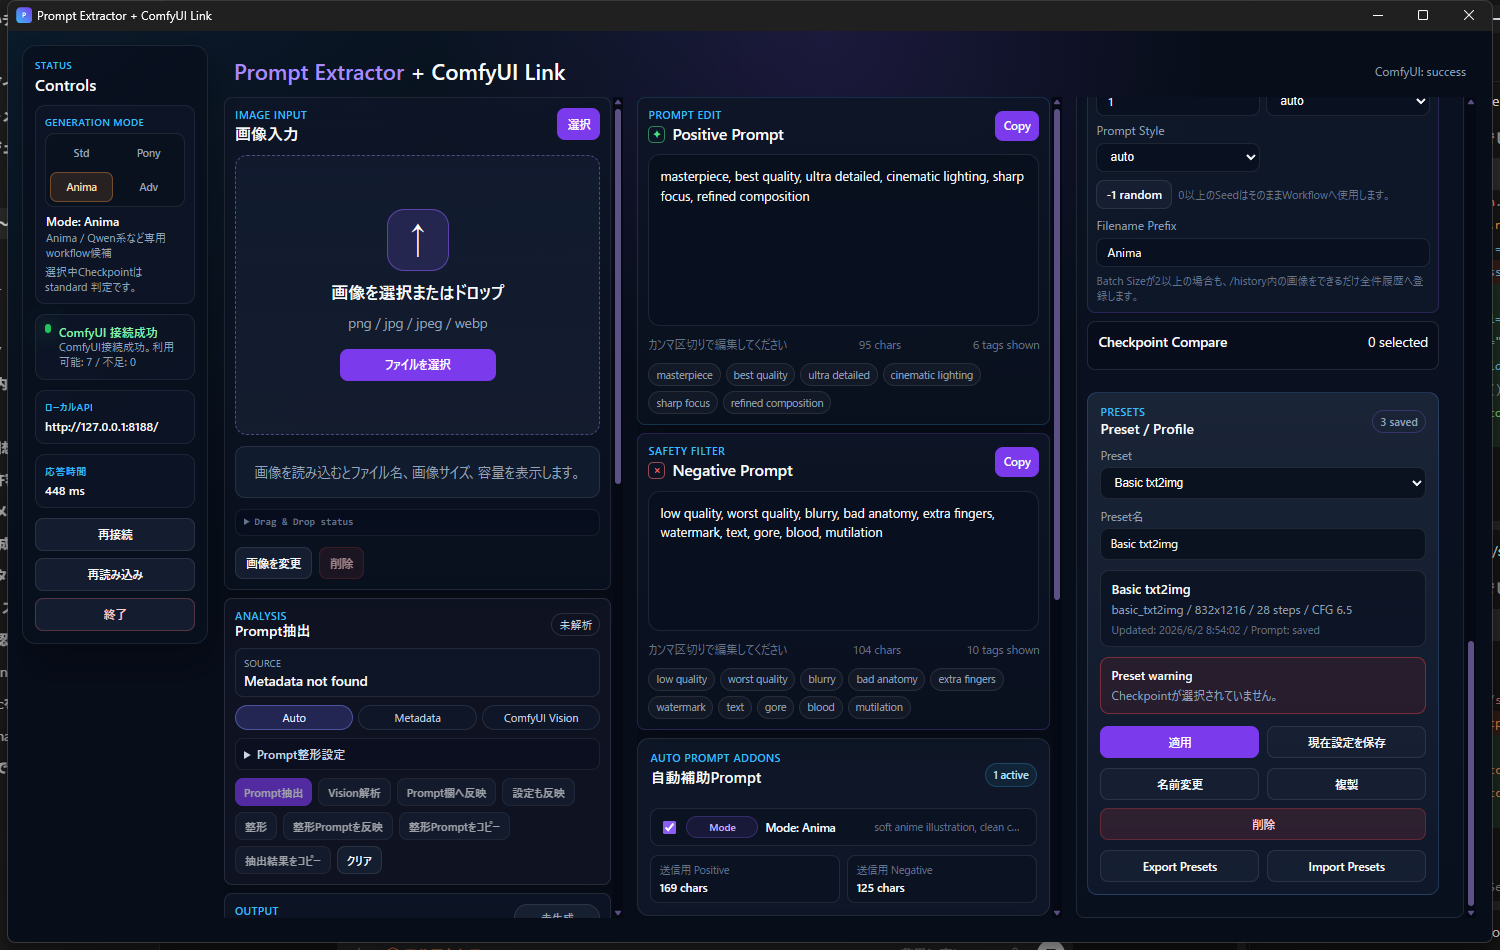Screen dimensions: 1500x950
Task: Click the mutilation tag chip
Action: [879, 707]
